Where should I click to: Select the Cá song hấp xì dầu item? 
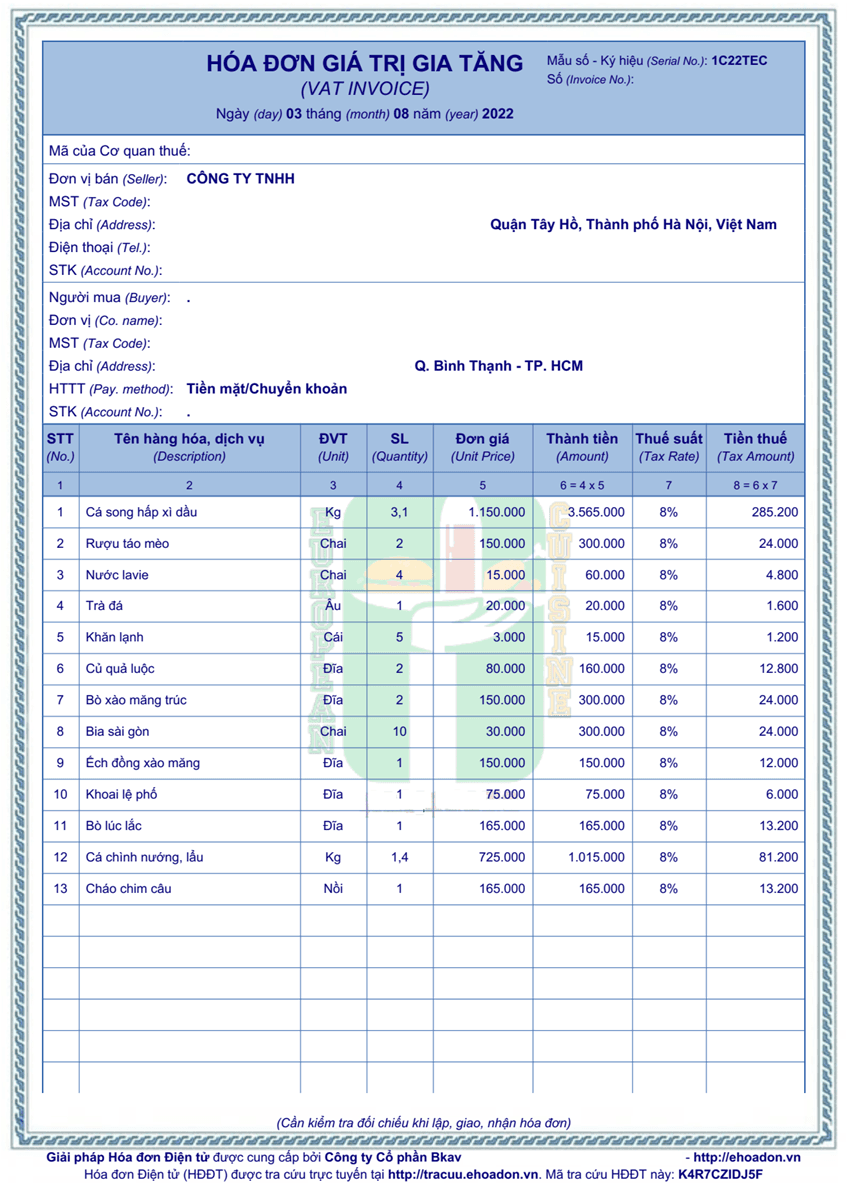pyautogui.click(x=147, y=512)
